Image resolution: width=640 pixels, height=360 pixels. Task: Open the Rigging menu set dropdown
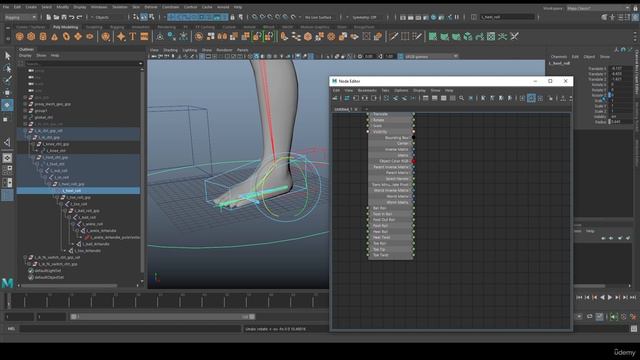click(20, 17)
